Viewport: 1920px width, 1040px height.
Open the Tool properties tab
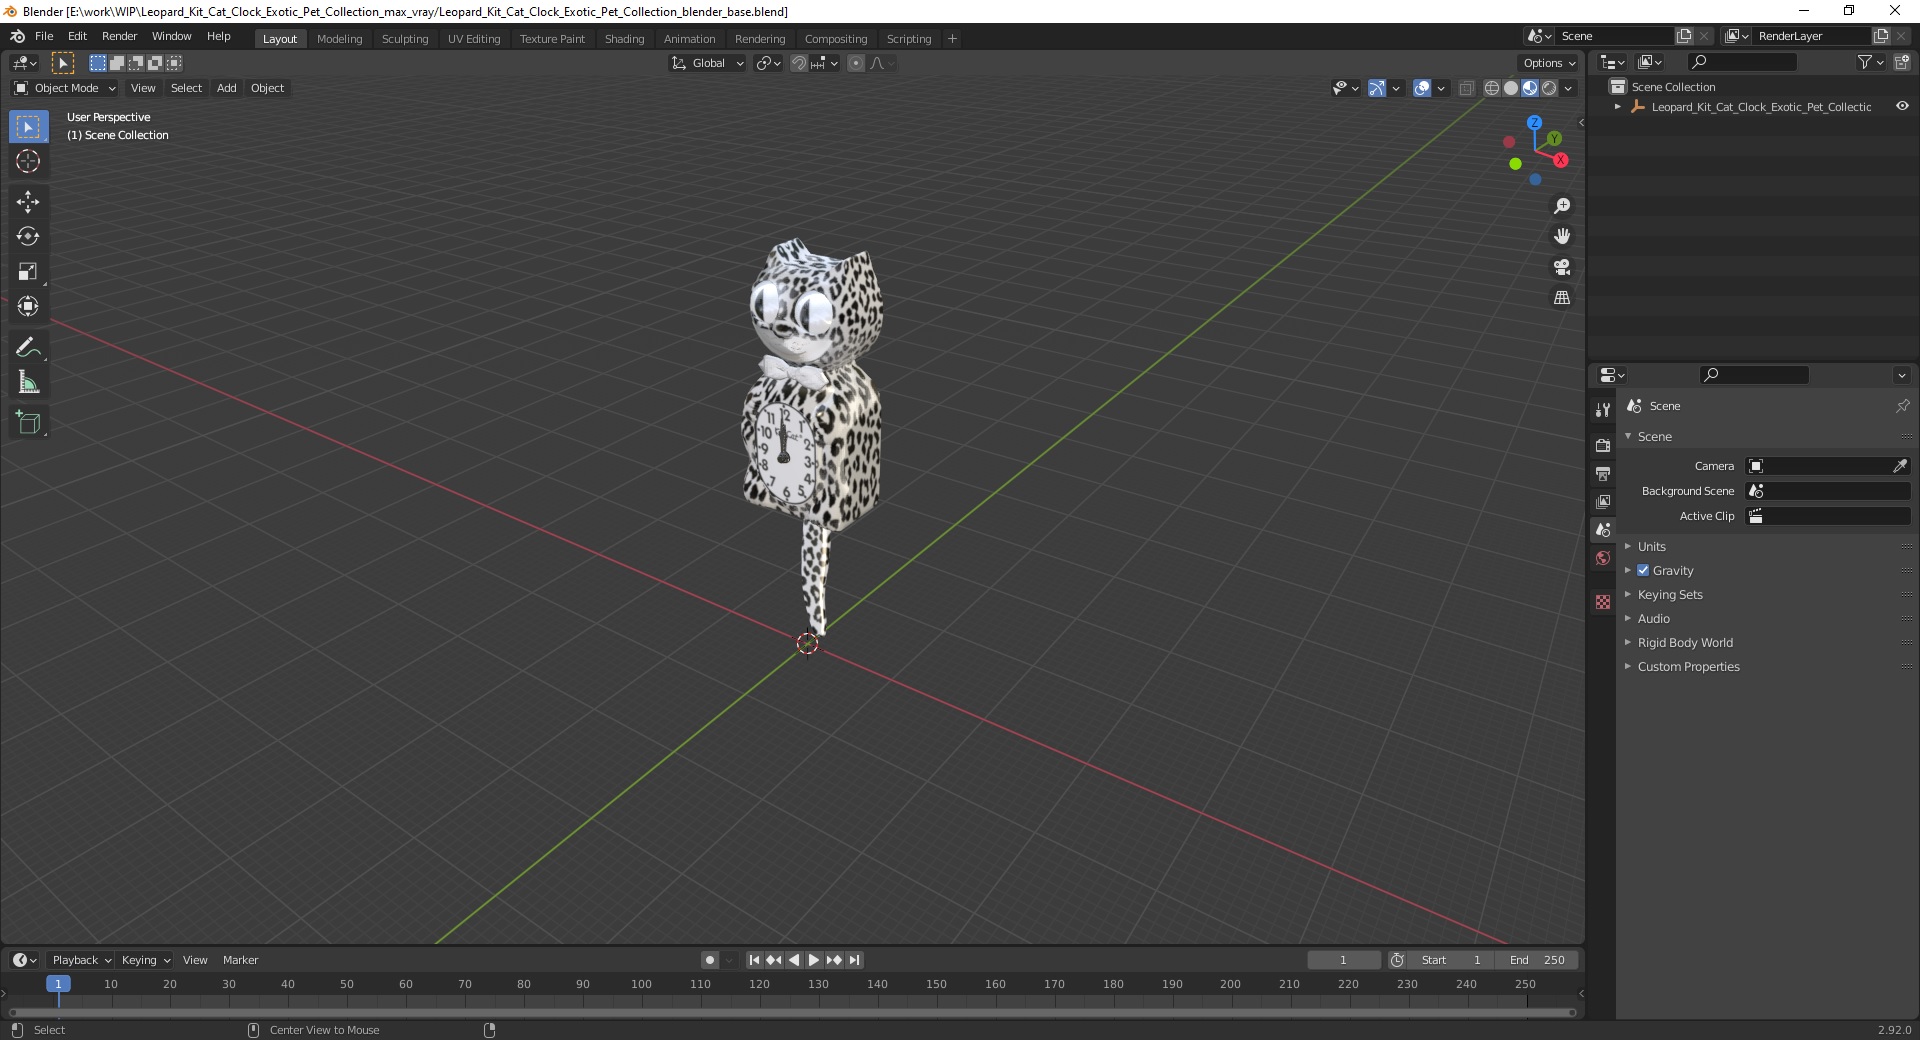1603,410
